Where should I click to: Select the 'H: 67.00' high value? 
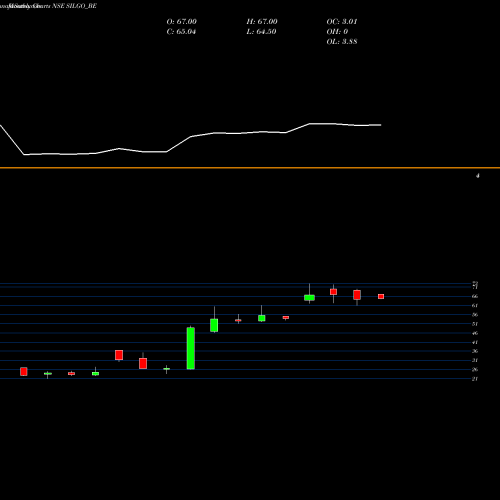(x=262, y=22)
